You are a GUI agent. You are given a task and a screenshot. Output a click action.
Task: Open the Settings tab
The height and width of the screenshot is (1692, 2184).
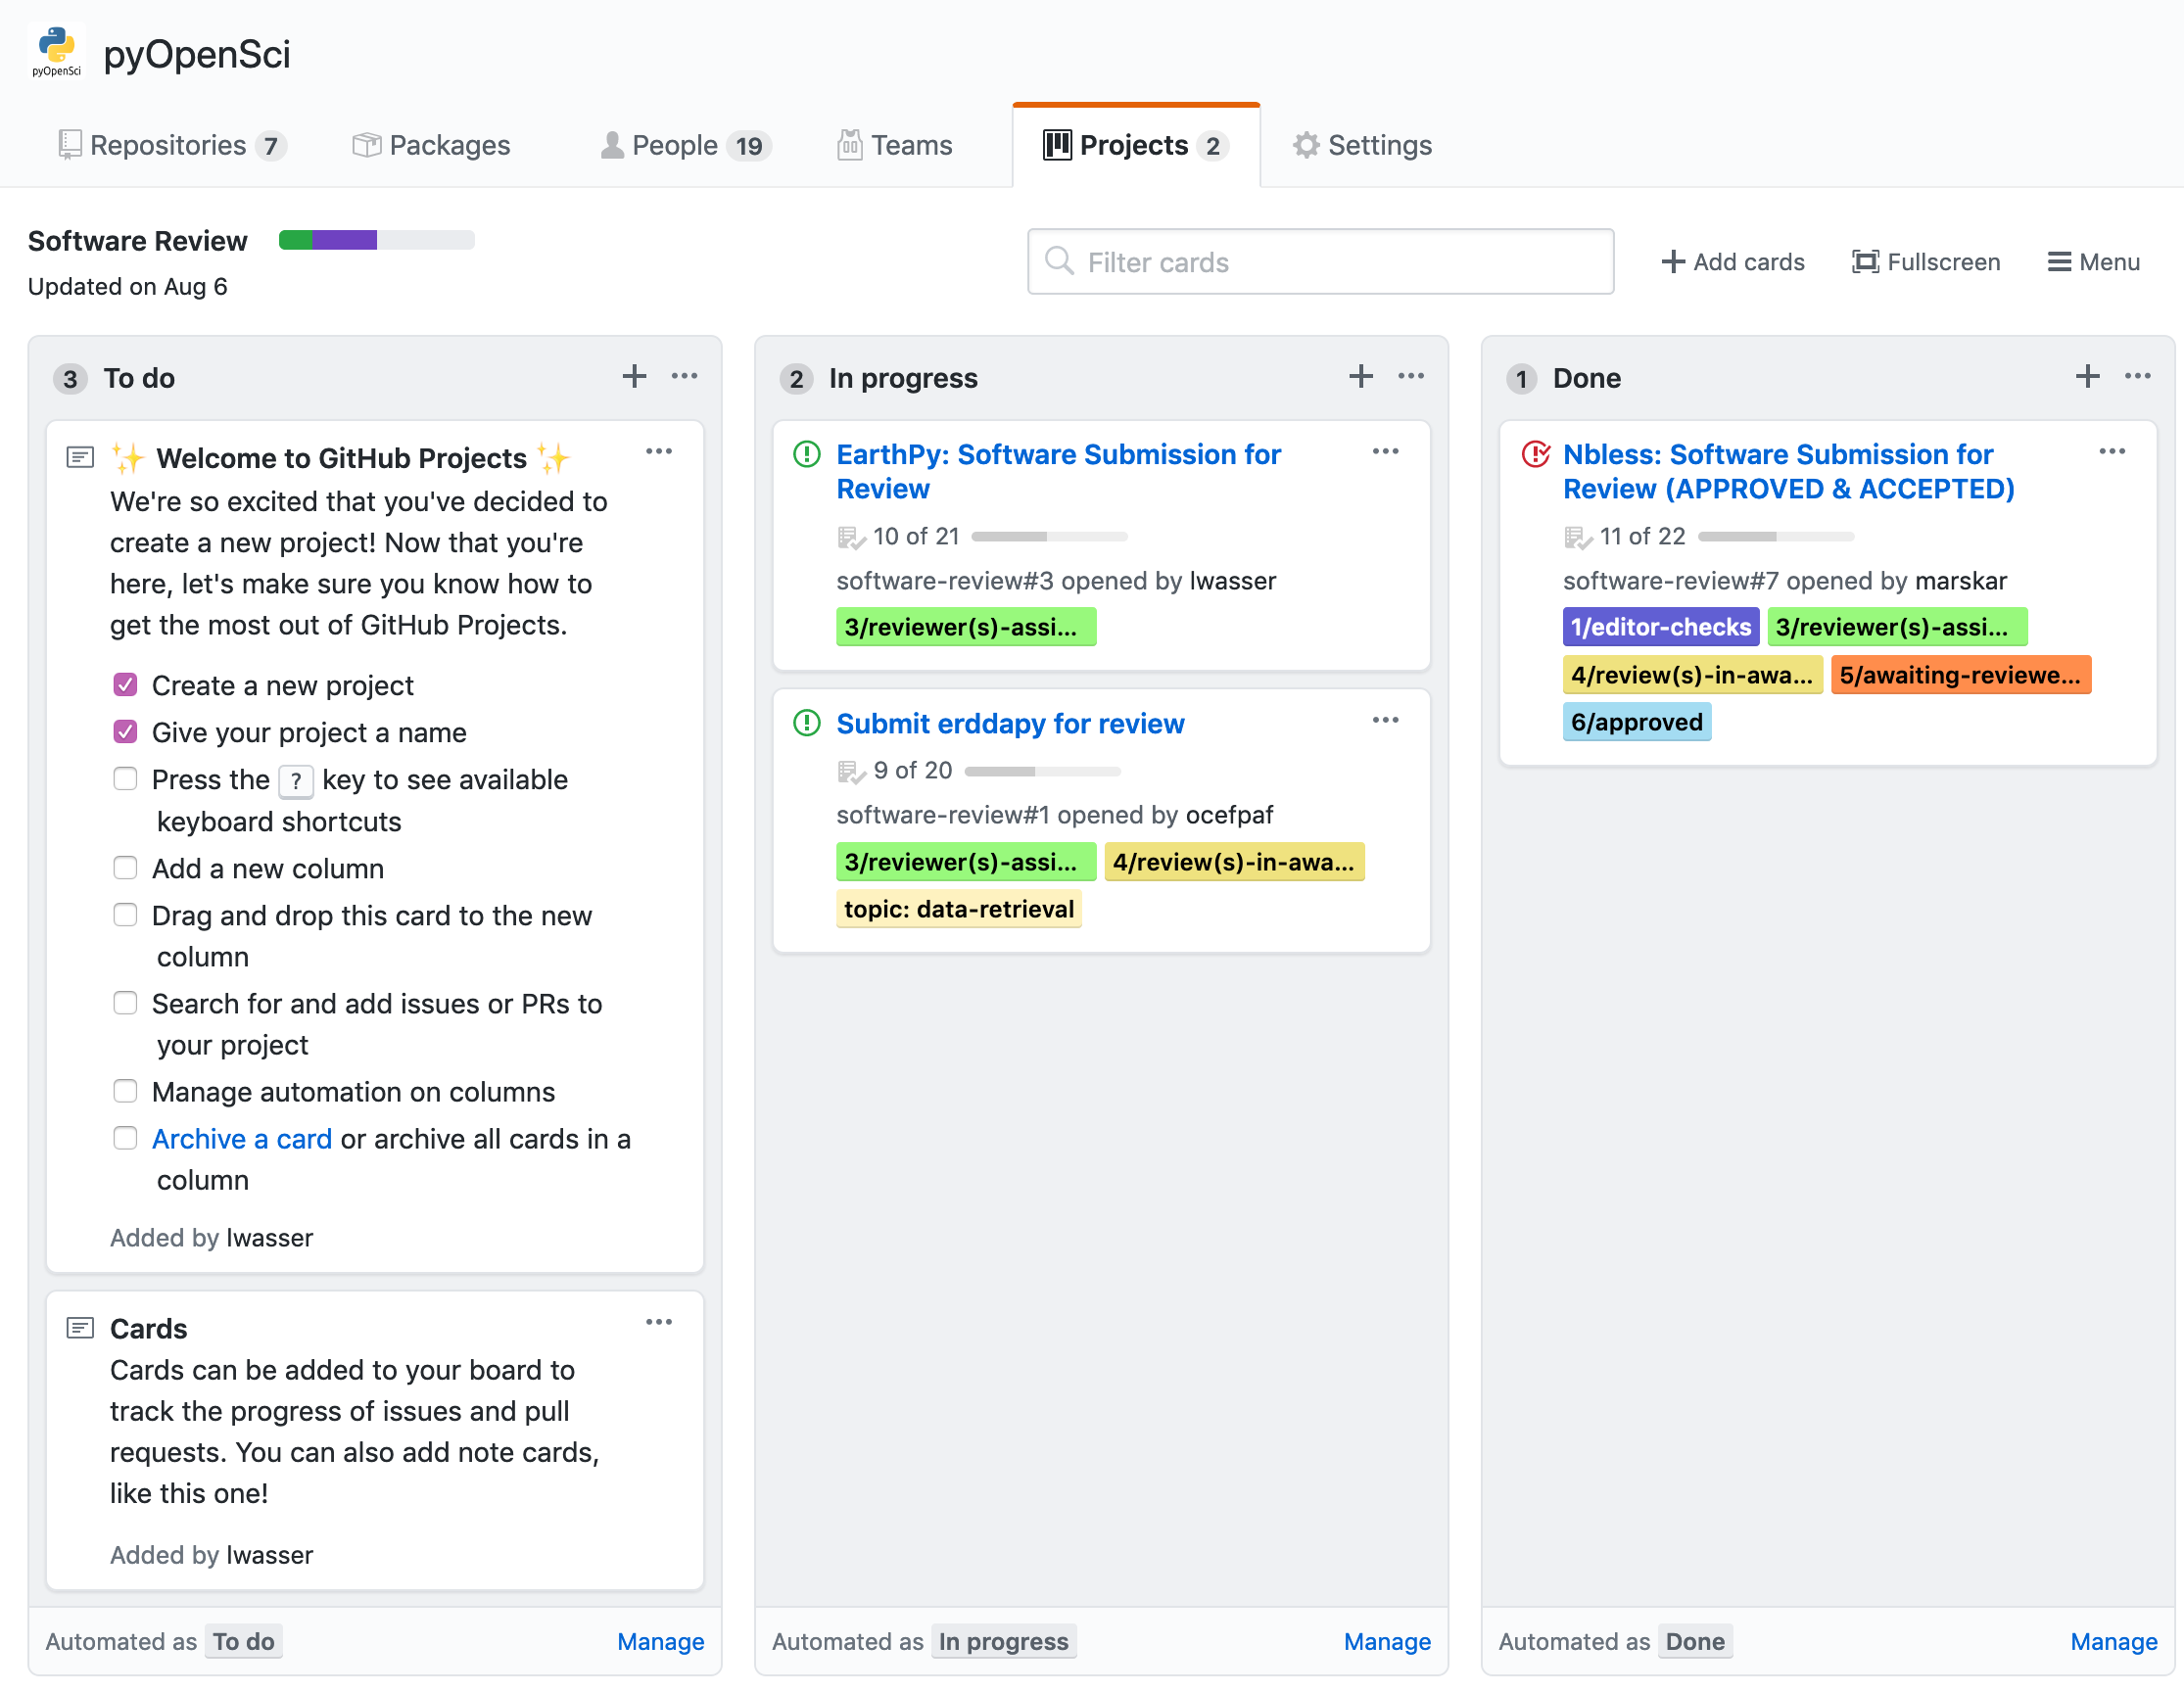point(1362,146)
